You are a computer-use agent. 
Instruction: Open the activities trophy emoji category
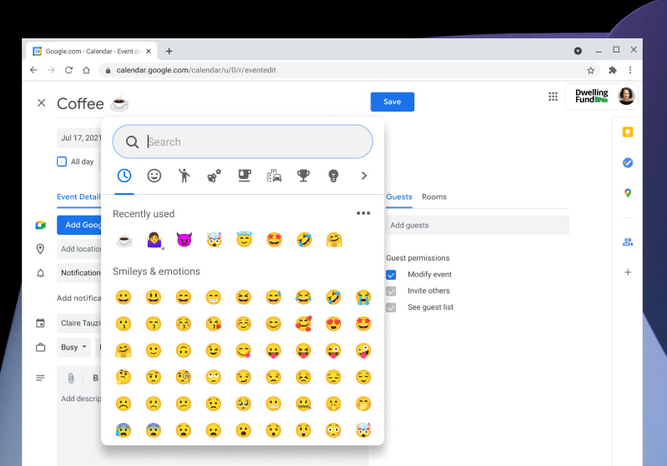click(303, 175)
